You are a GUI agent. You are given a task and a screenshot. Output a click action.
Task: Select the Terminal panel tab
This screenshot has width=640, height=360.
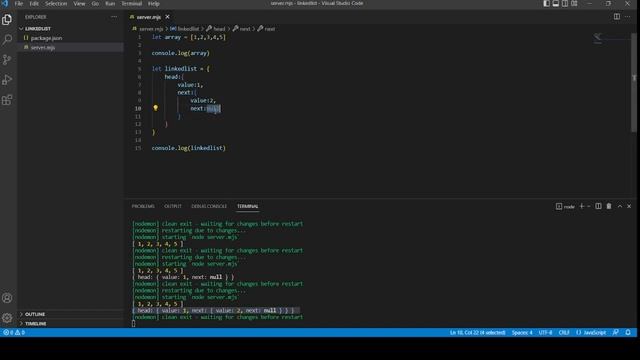(247, 206)
